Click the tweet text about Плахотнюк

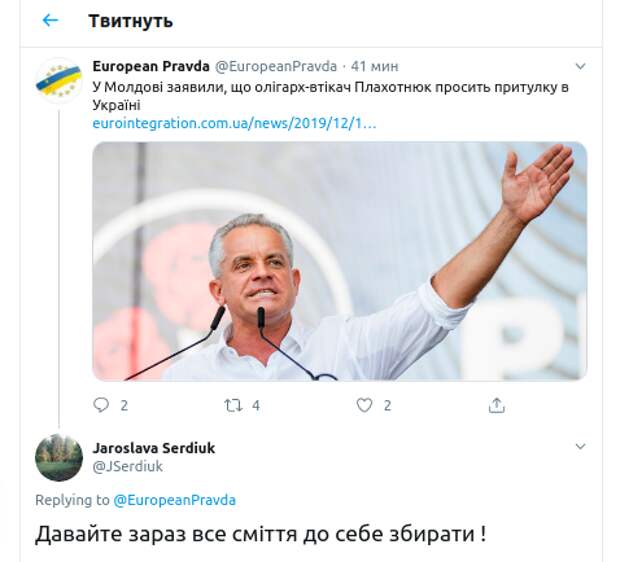pos(331,96)
